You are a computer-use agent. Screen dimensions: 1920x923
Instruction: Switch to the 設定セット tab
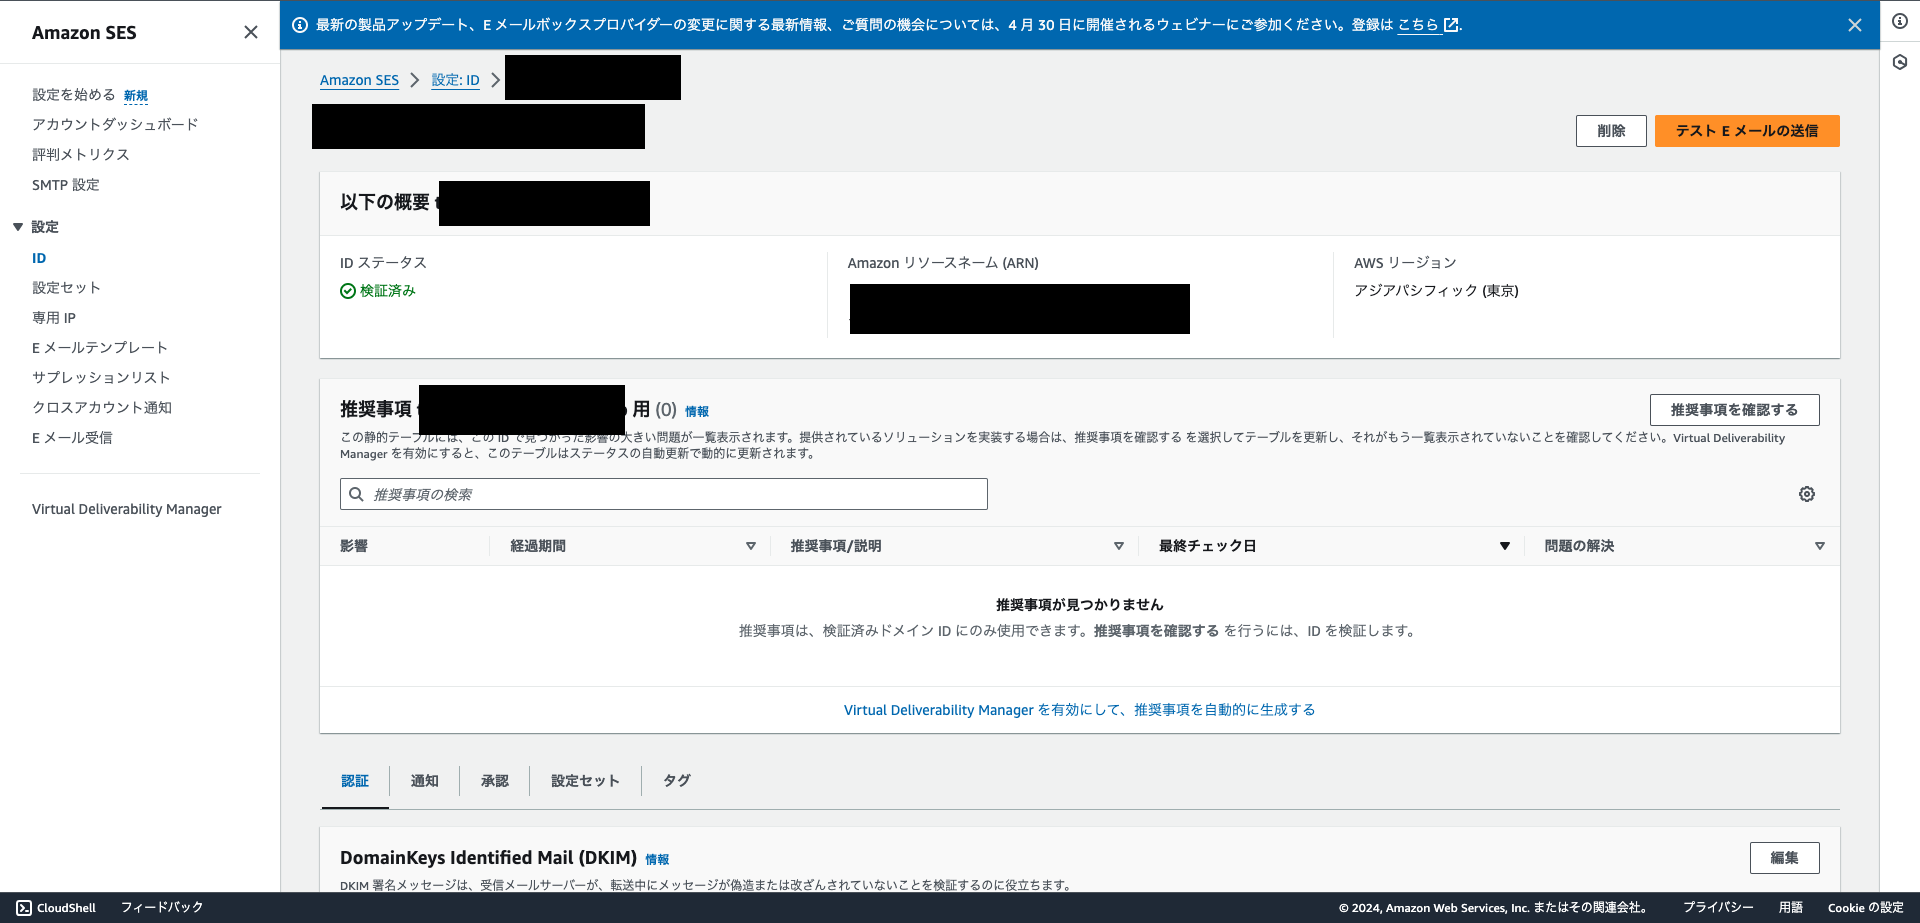tap(586, 781)
